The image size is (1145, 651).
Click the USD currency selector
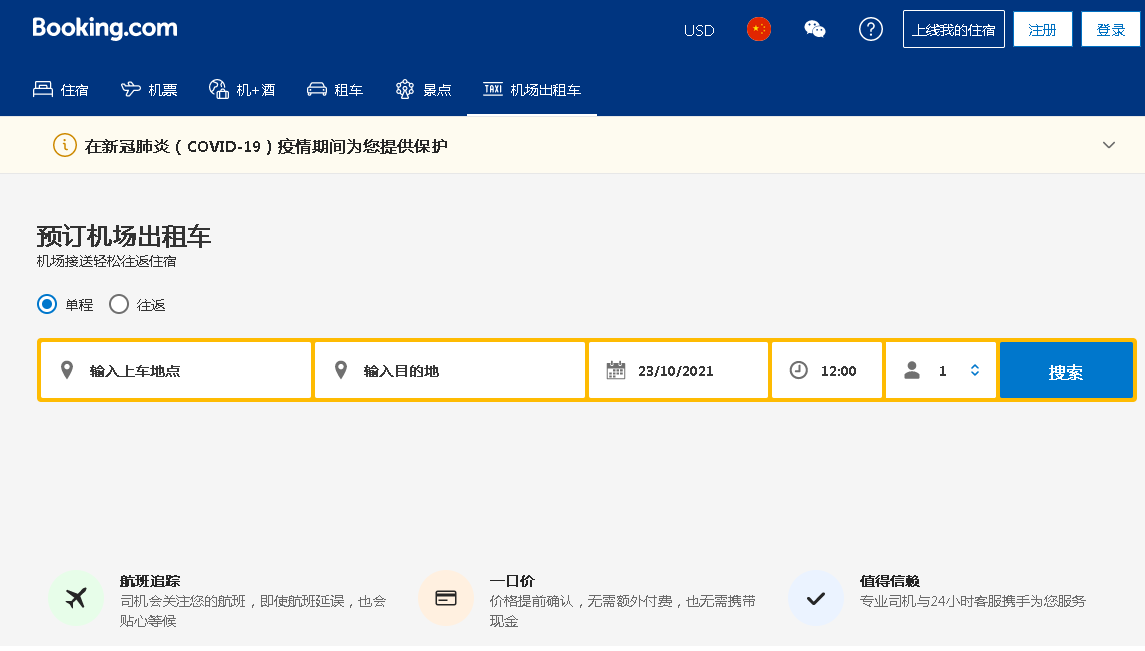point(699,31)
